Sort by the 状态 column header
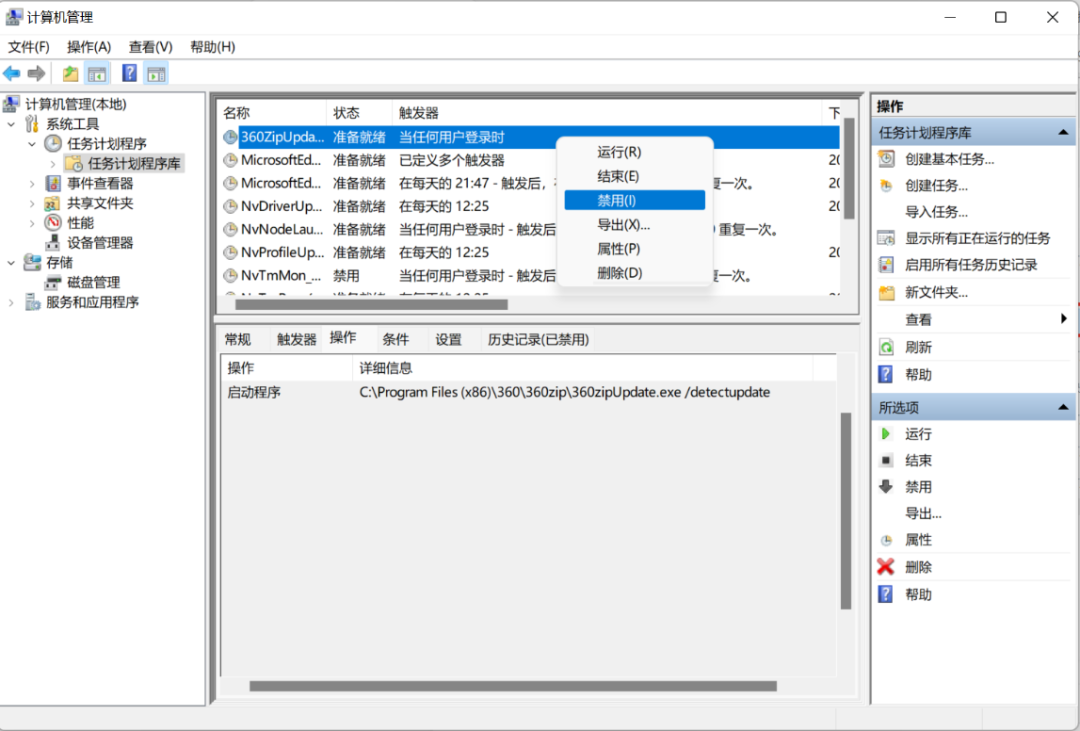Screen dimensions: 1080x731 click(360, 112)
